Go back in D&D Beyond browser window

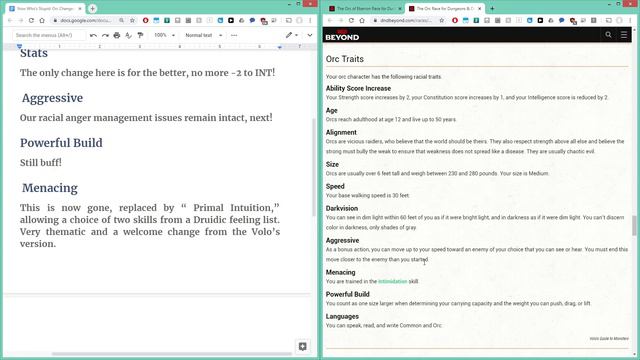(x=330, y=20)
